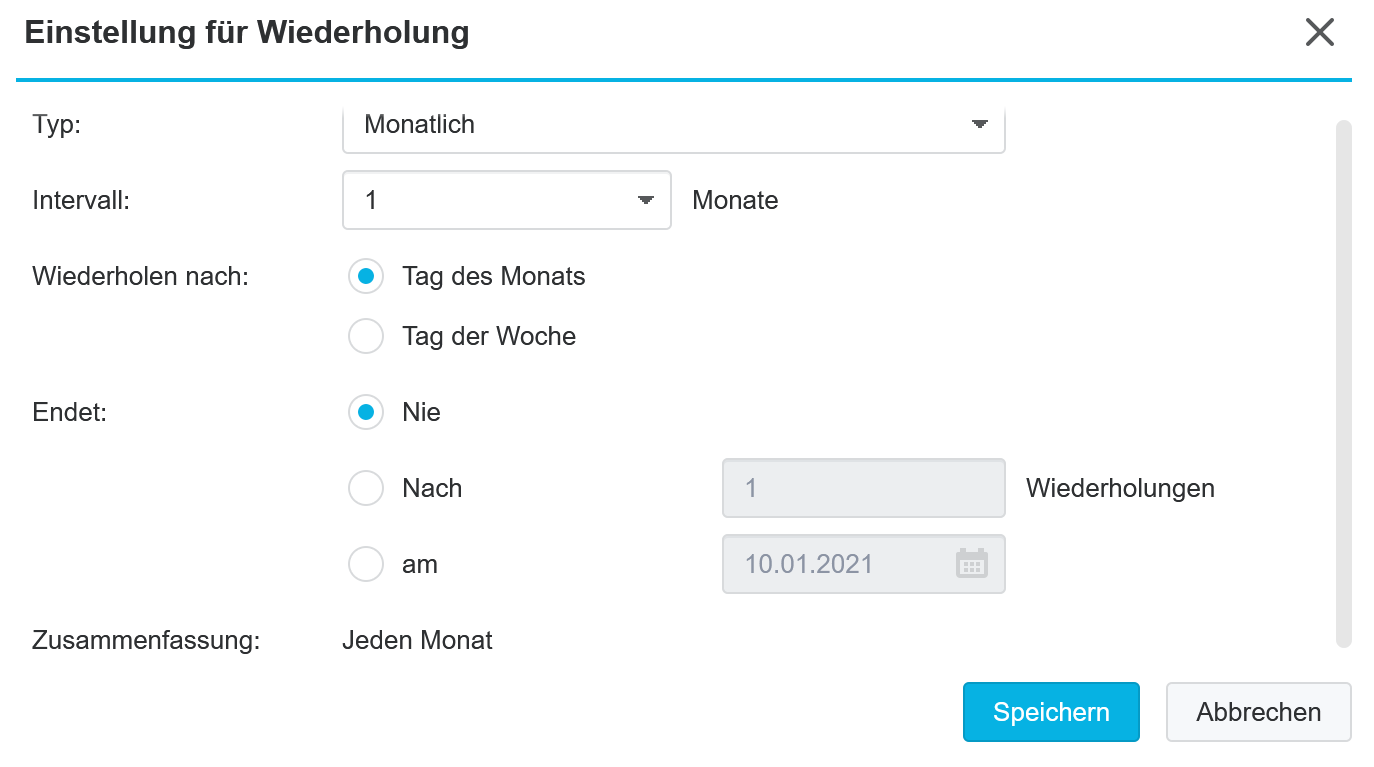Viewport: 1374px width, 767px height.
Task: Click the Nach label text
Action: [432, 488]
